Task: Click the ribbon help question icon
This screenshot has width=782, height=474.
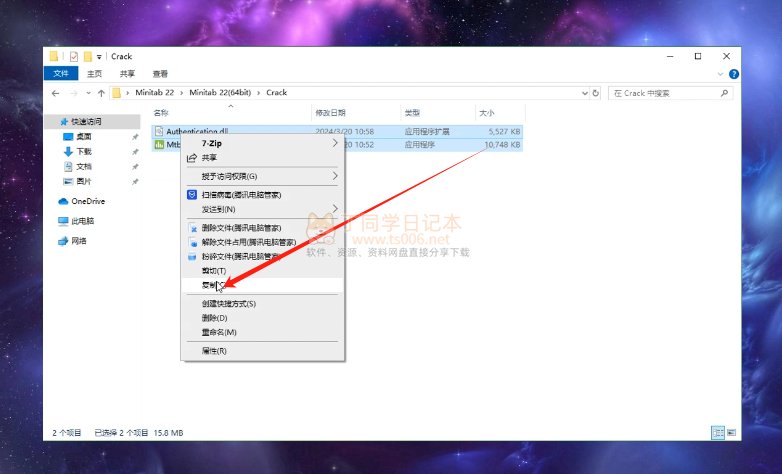Action: point(734,74)
